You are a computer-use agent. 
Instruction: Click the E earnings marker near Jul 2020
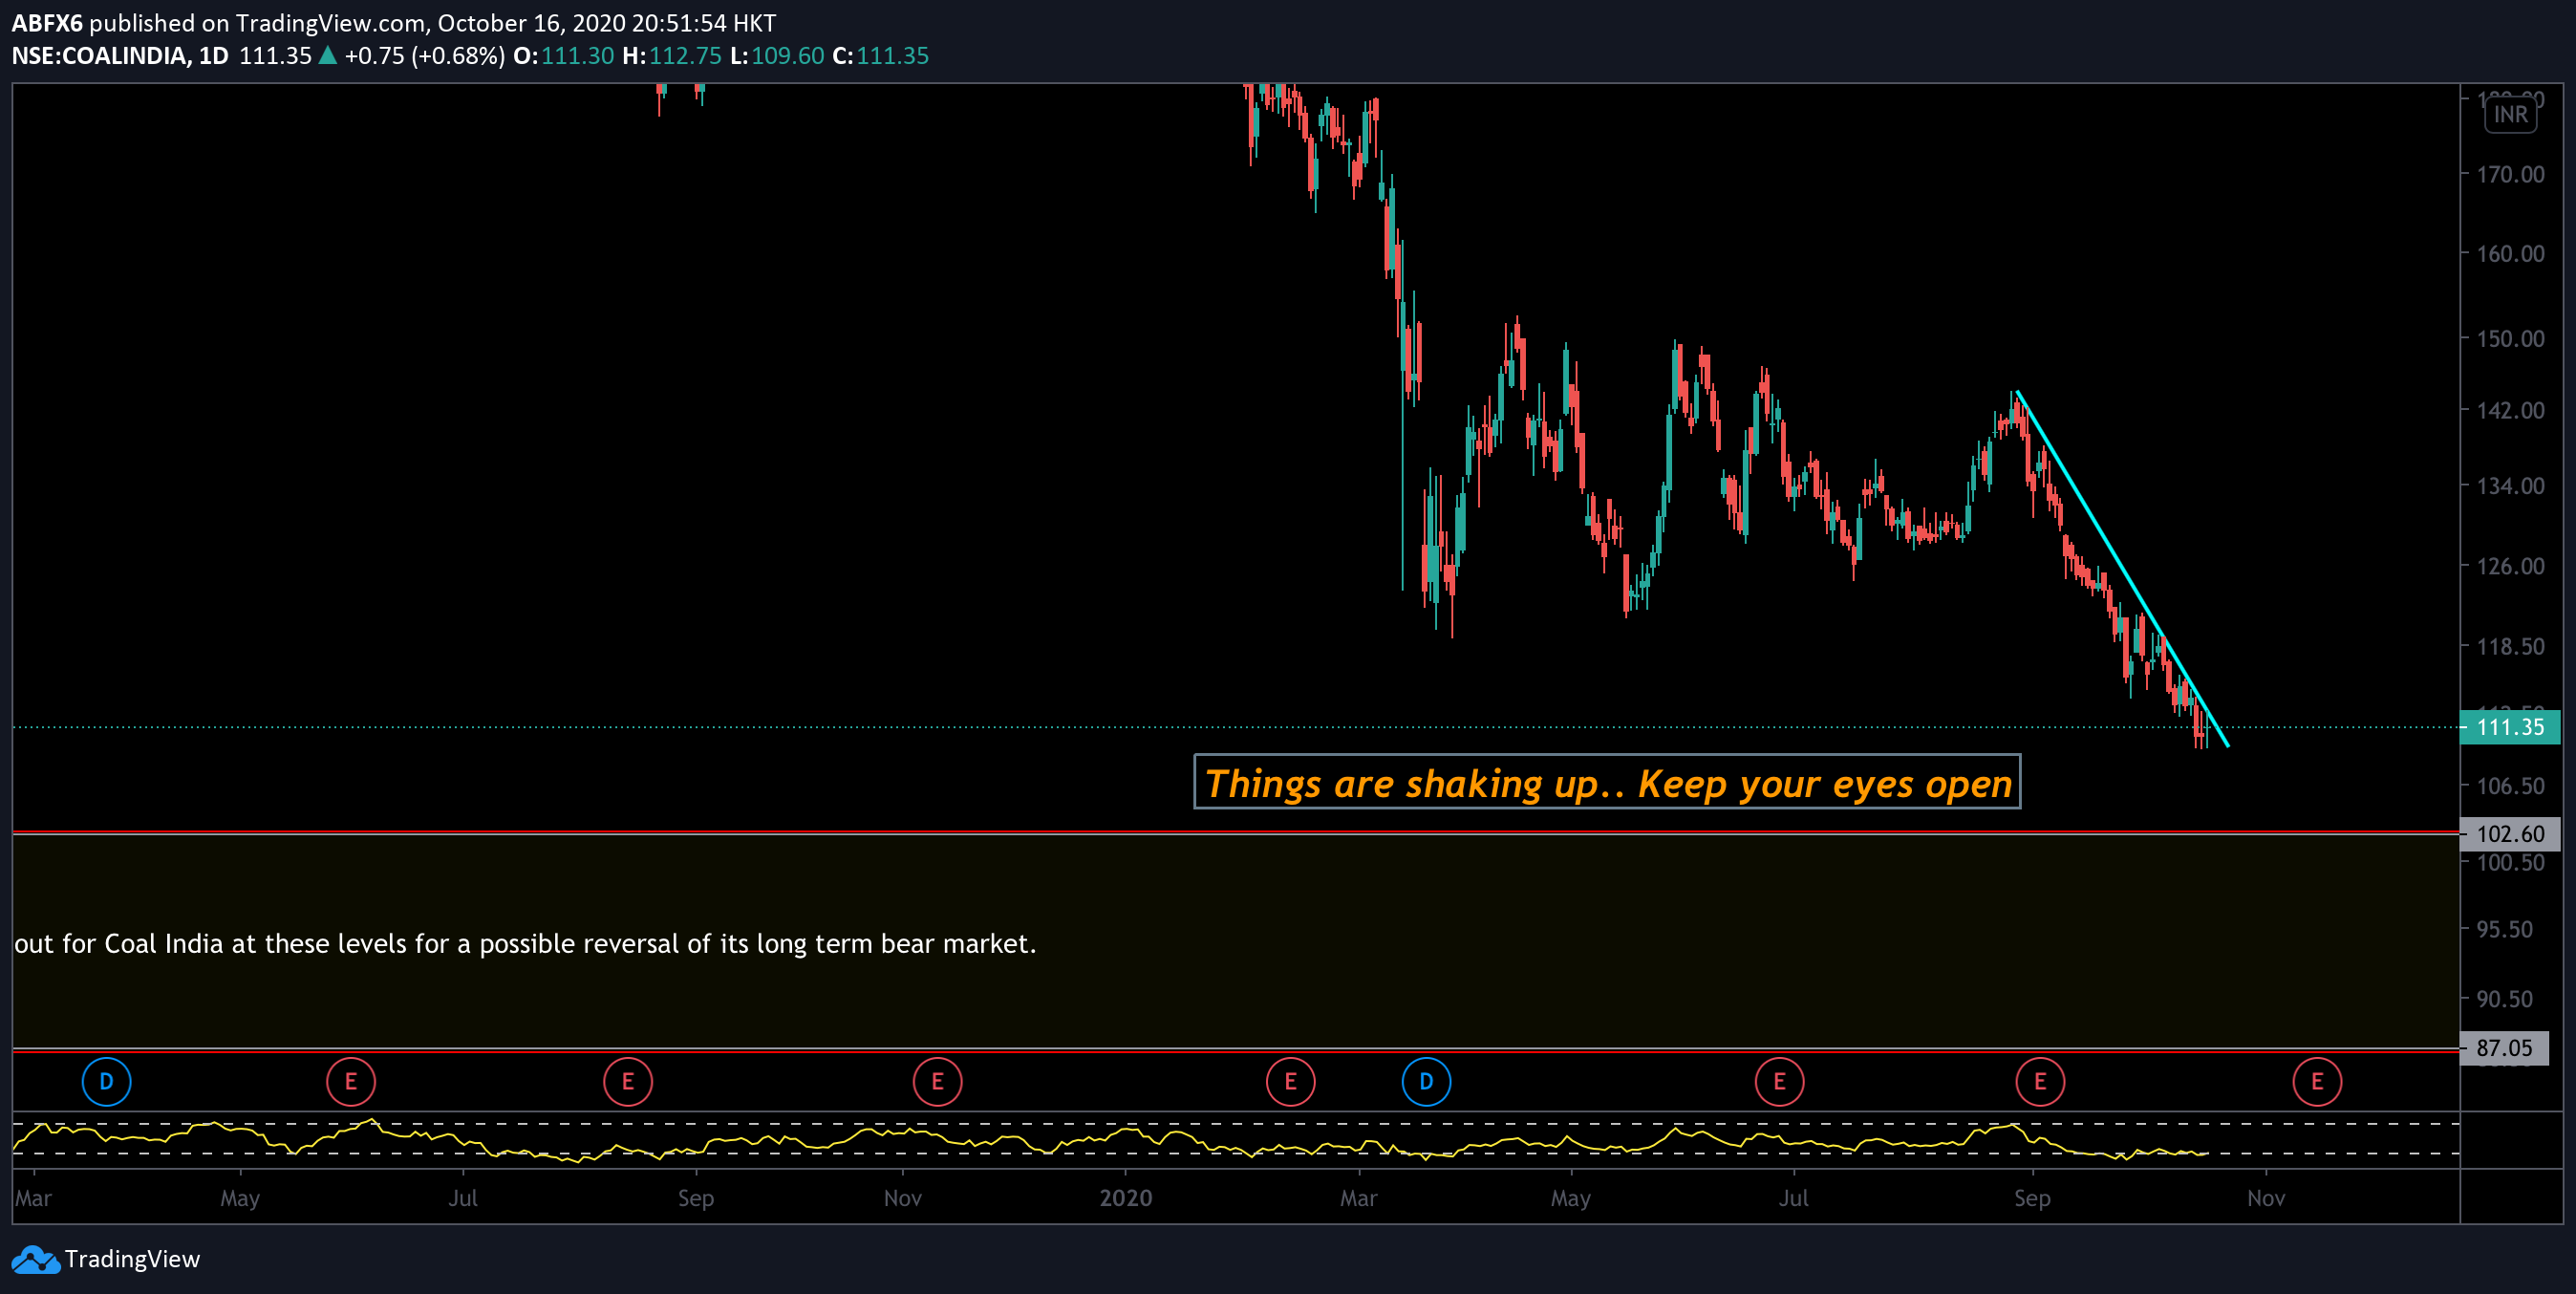pos(1779,1081)
